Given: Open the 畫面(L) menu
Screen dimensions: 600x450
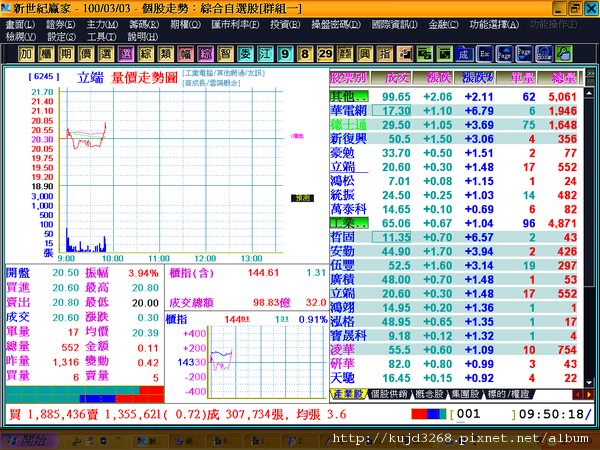Looking at the screenshot, I should [x=20, y=24].
